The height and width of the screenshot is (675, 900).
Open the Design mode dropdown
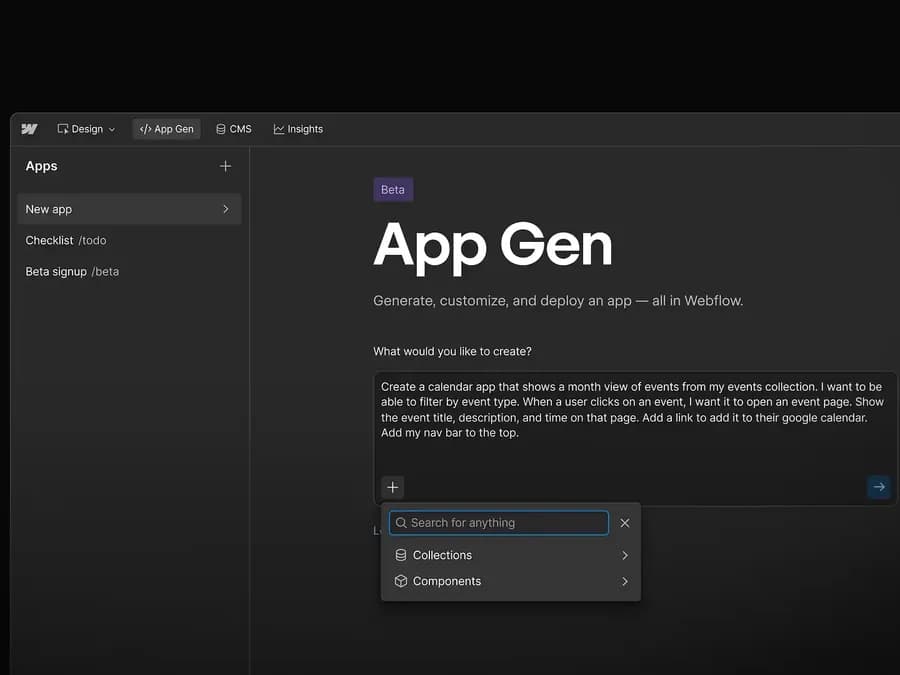click(86, 129)
